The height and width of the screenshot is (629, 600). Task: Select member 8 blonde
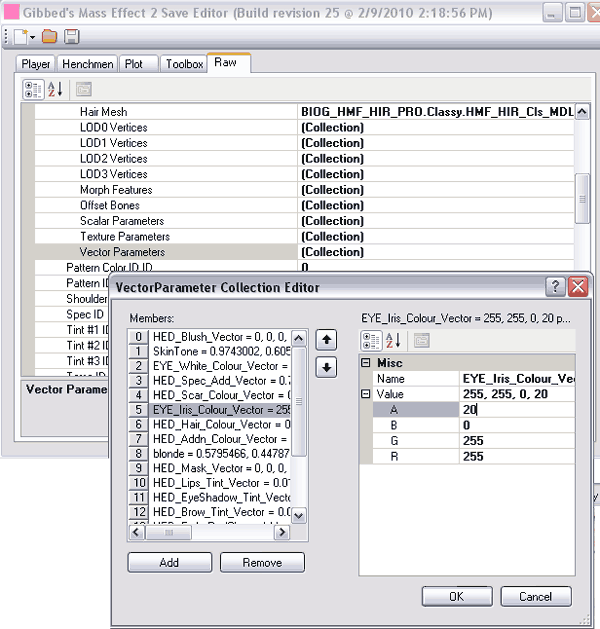(209, 454)
